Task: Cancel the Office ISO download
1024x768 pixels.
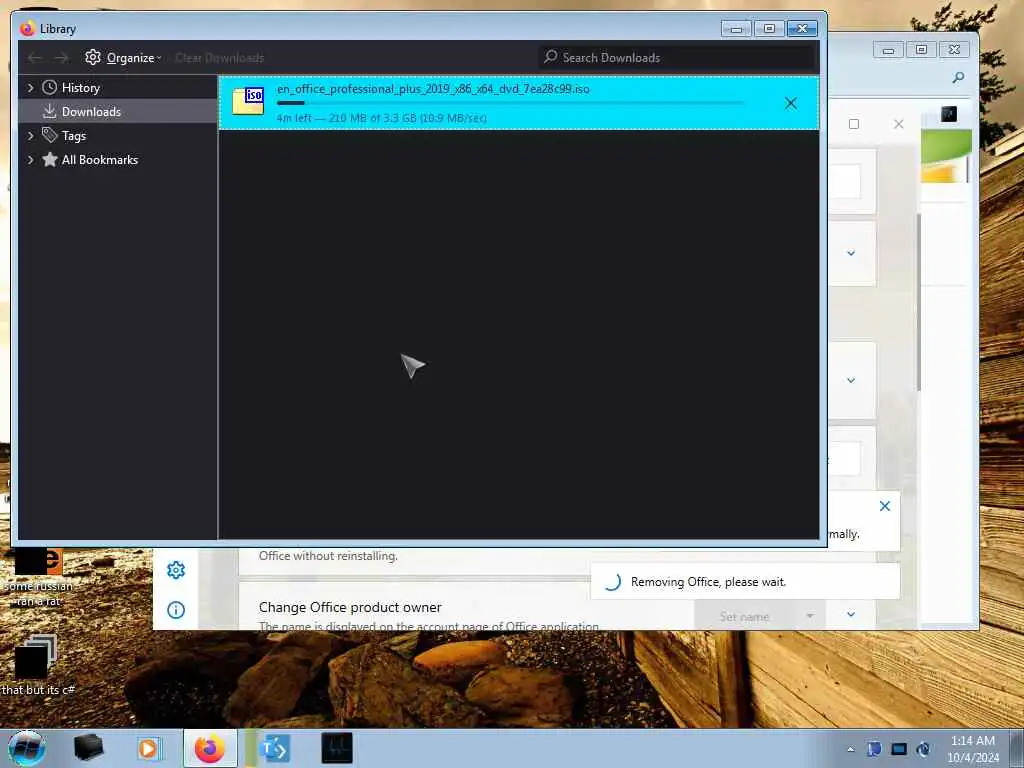Action: coord(790,103)
